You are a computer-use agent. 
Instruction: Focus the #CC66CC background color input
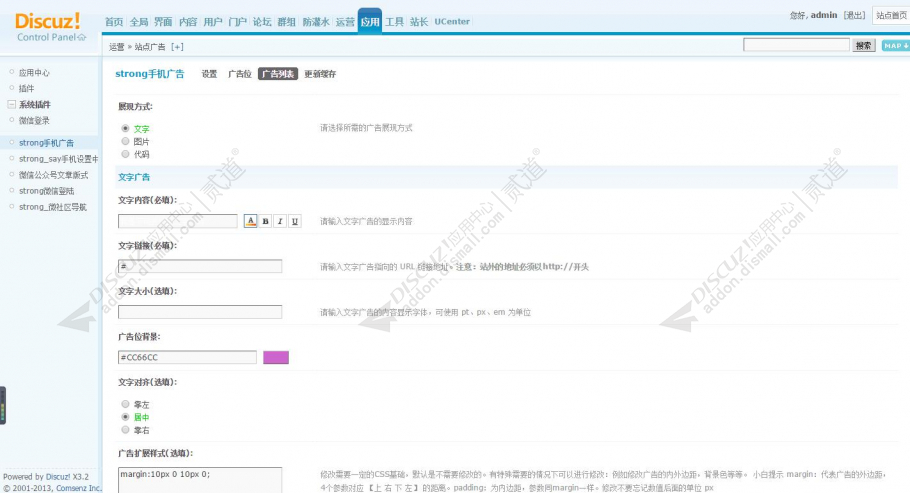187,357
